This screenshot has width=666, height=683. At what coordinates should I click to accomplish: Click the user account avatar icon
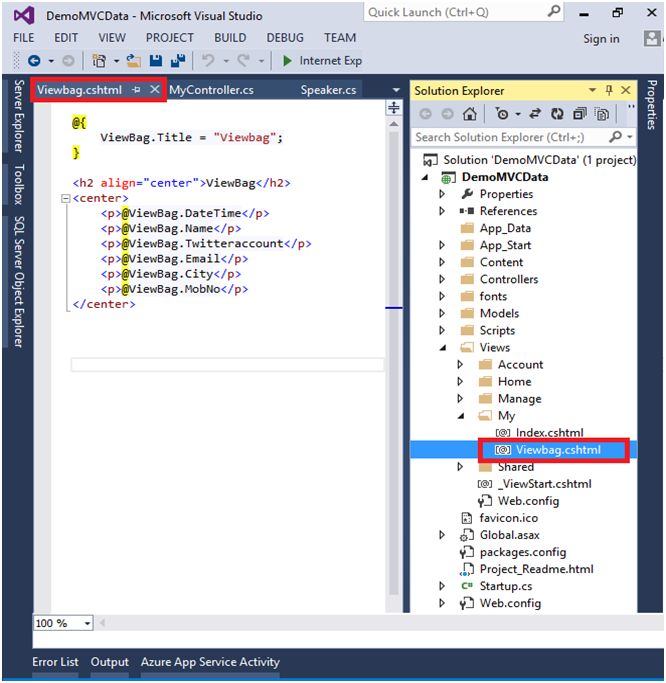pos(652,39)
